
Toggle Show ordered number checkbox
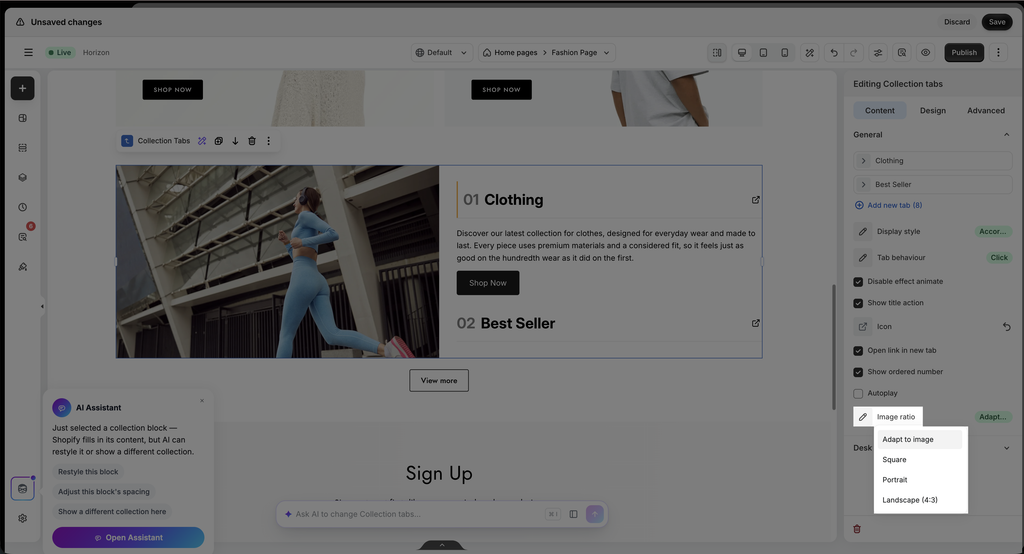click(x=858, y=372)
